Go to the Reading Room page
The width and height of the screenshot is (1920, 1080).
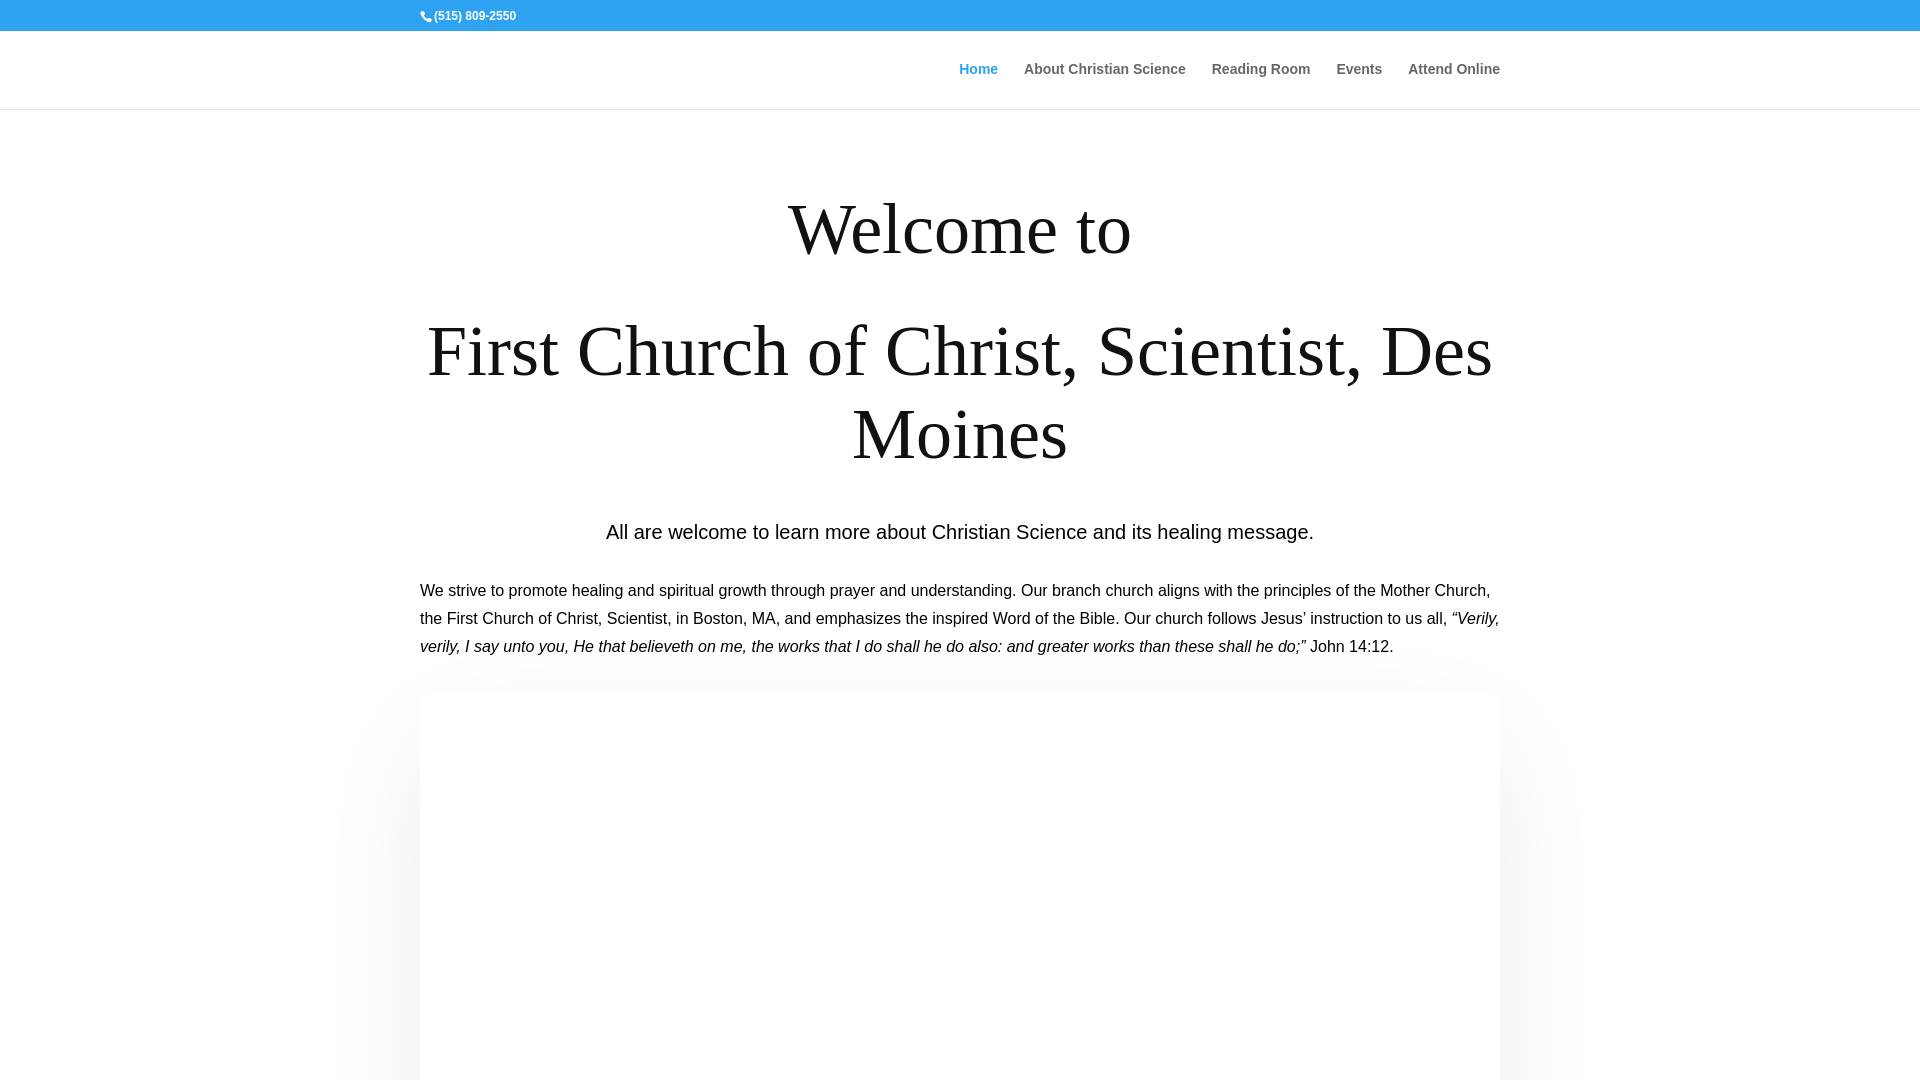pyautogui.click(x=1260, y=69)
